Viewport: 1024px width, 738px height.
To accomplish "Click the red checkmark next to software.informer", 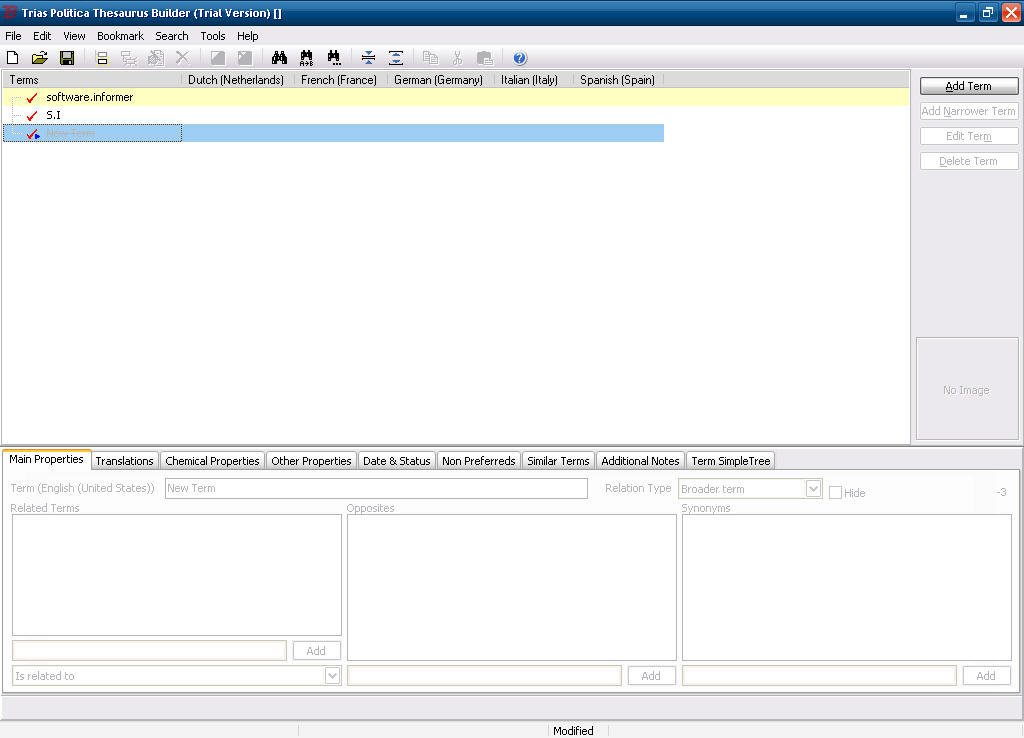I will (x=30, y=97).
